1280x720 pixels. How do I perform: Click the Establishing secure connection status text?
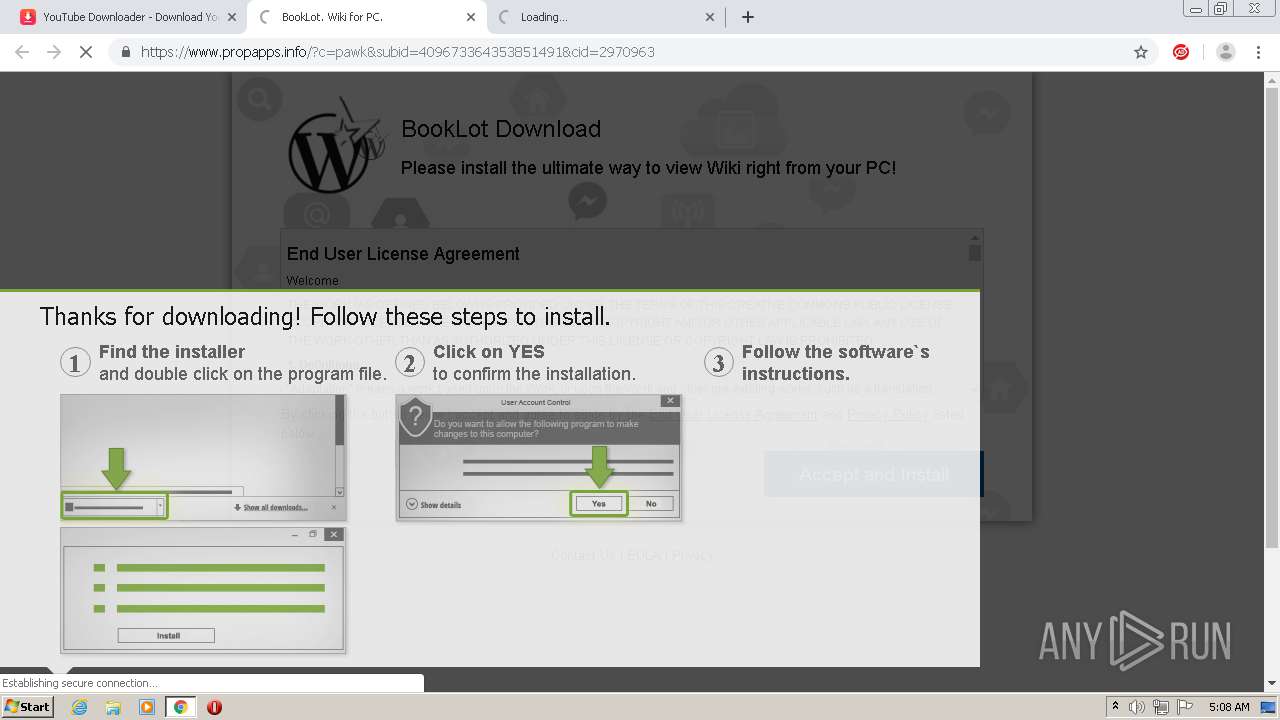coord(80,683)
